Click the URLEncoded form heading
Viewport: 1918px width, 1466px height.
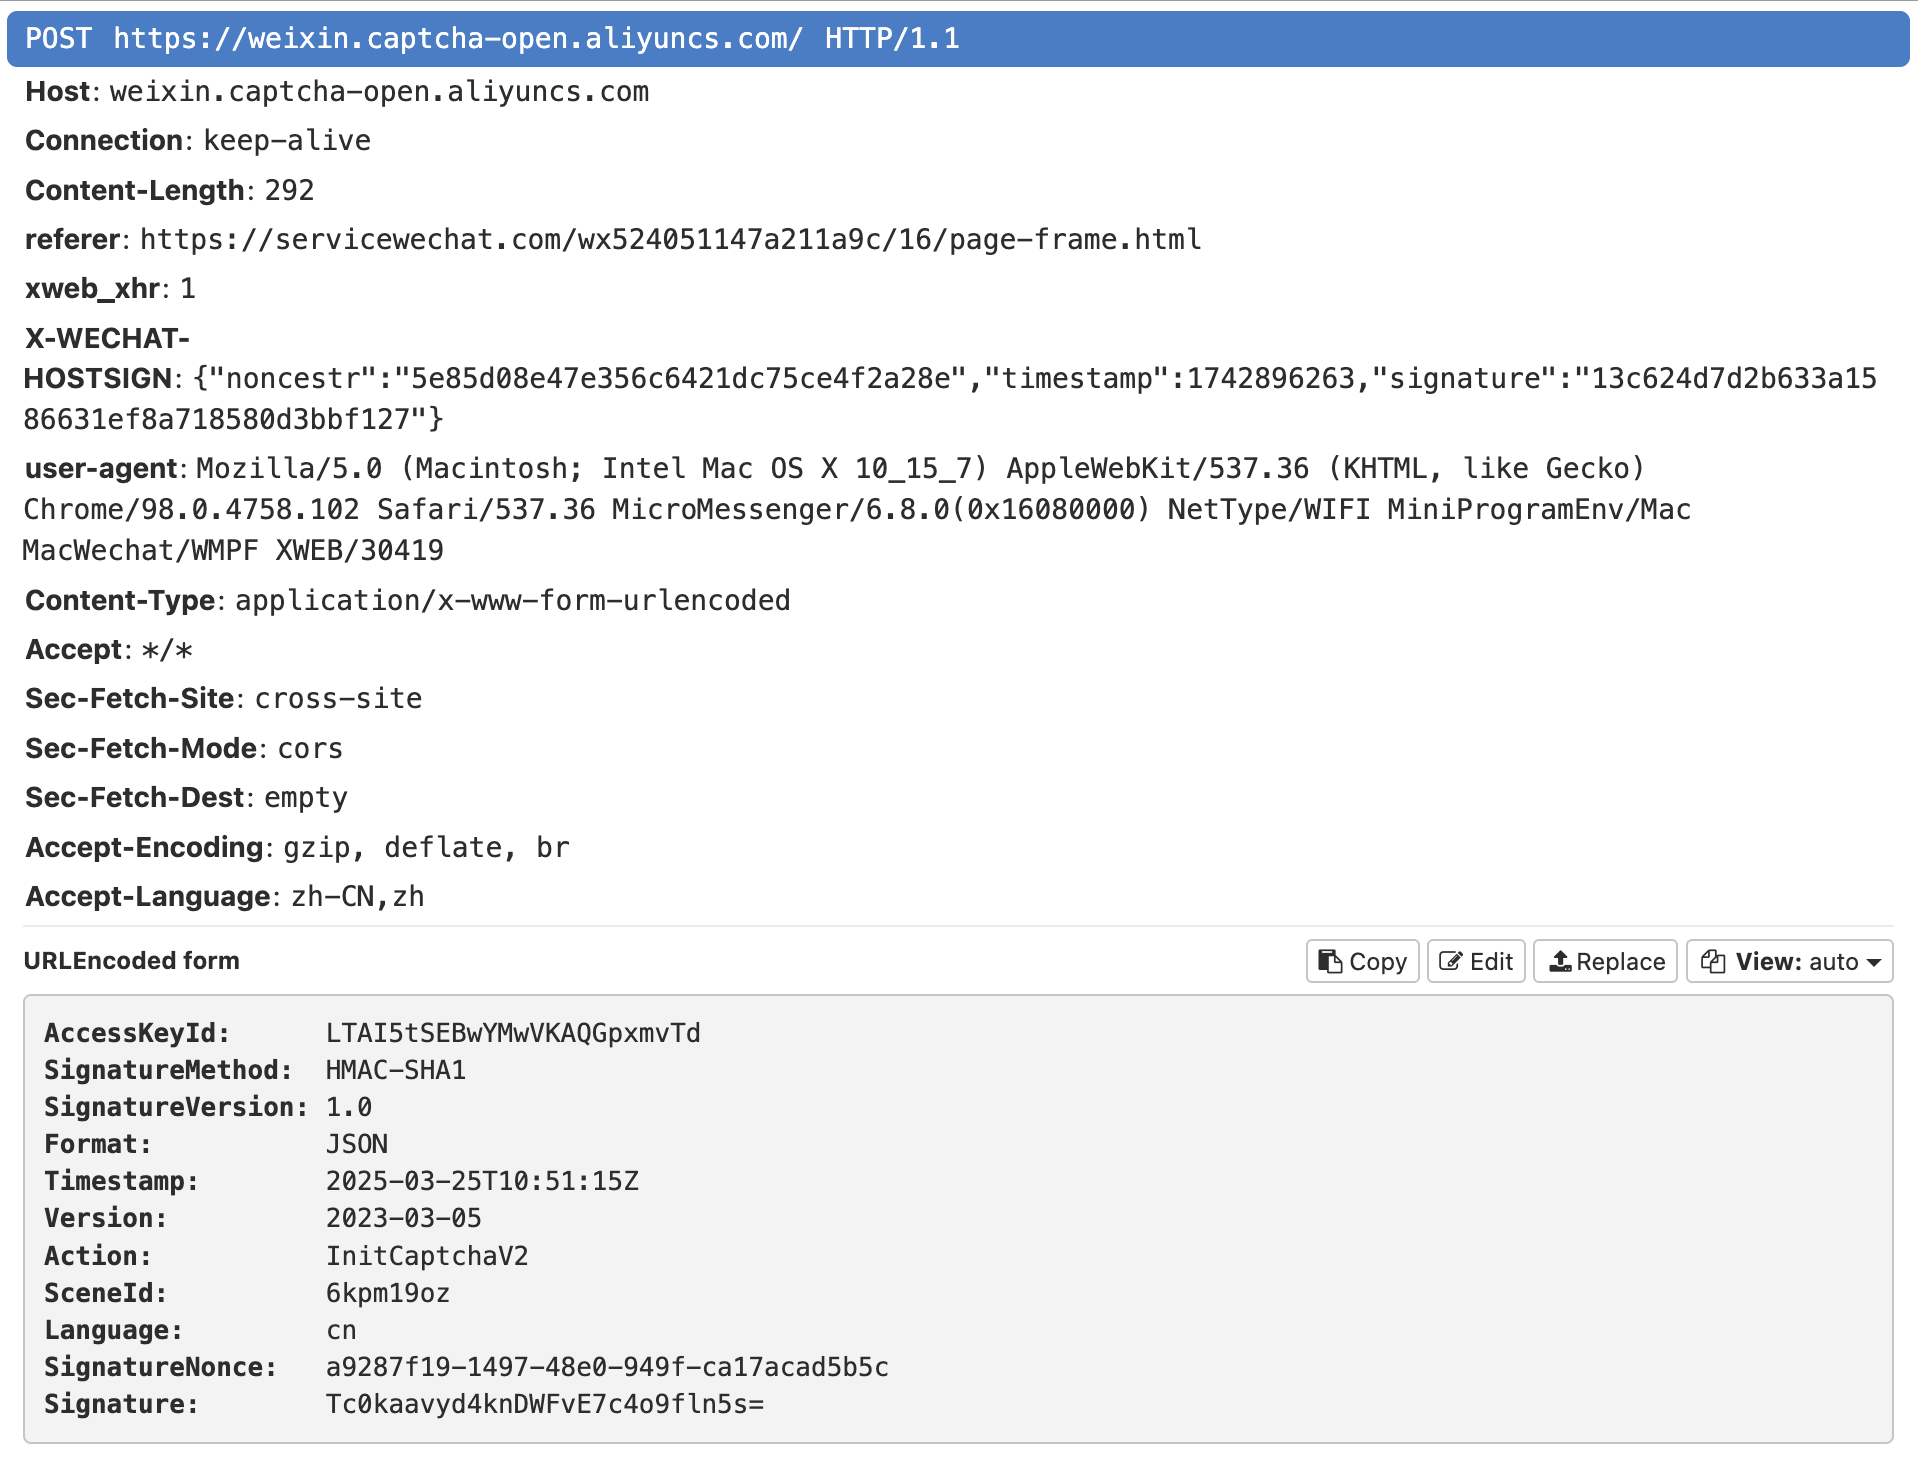131,961
